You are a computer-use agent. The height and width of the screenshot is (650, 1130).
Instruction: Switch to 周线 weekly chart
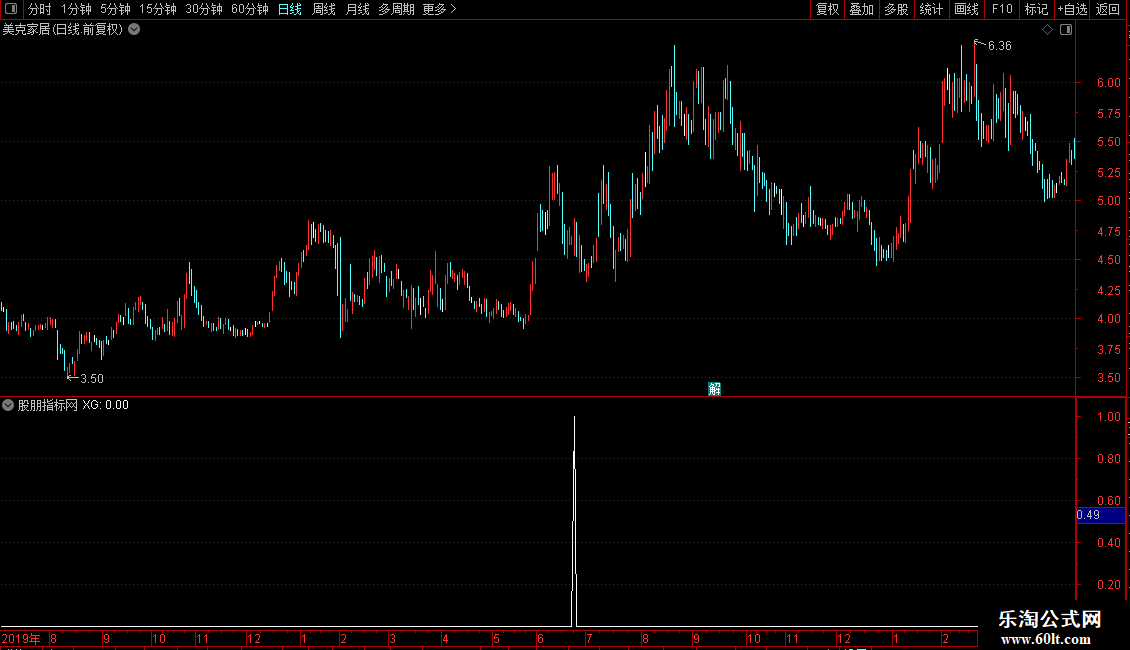[x=324, y=9]
